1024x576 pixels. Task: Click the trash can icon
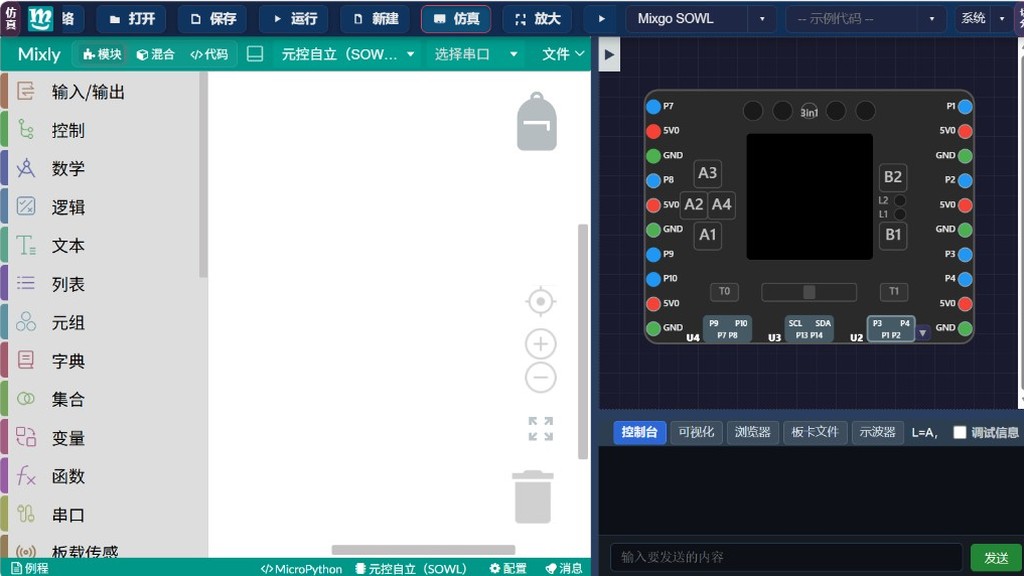(533, 497)
